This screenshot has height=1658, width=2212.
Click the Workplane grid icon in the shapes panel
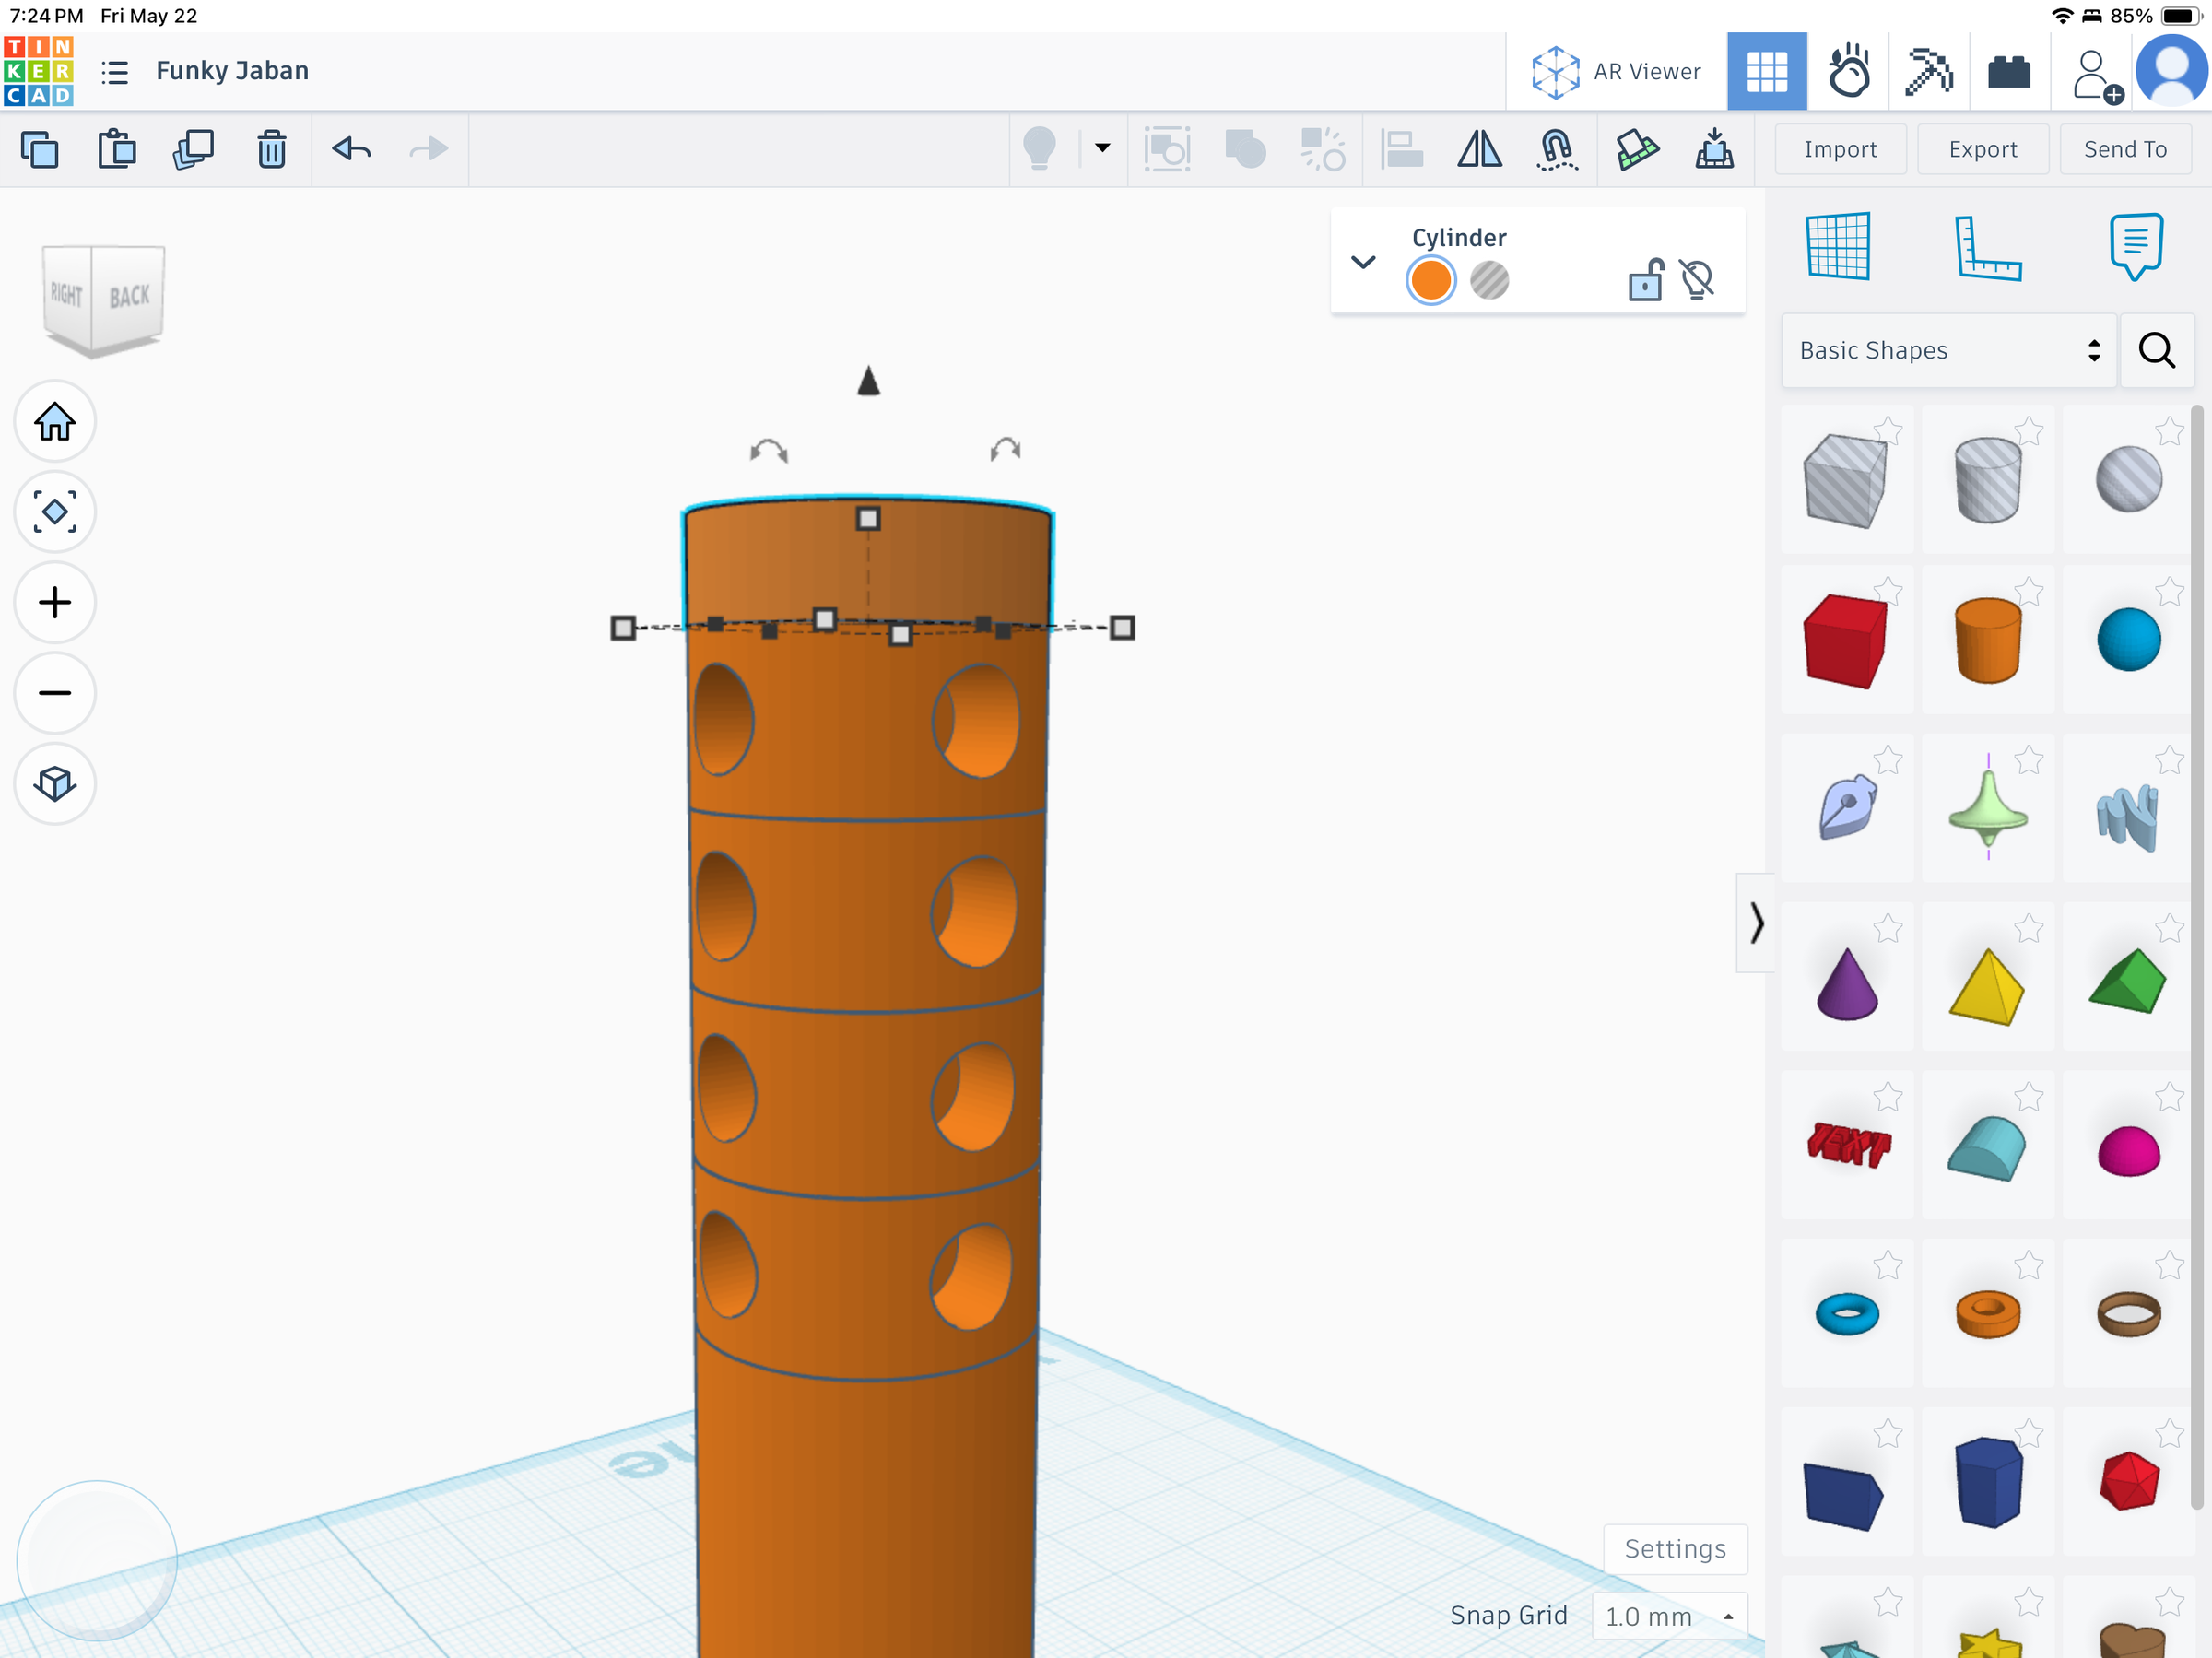tap(1837, 246)
